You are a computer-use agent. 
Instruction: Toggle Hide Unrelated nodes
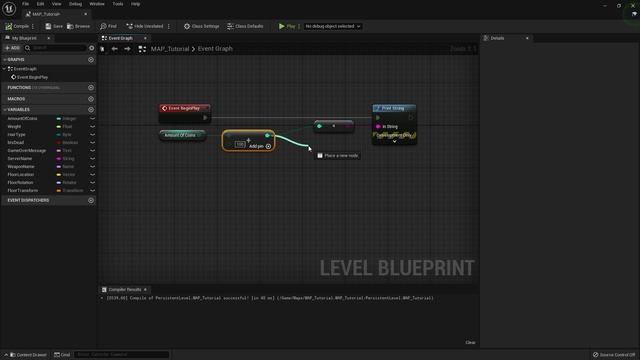[144, 26]
